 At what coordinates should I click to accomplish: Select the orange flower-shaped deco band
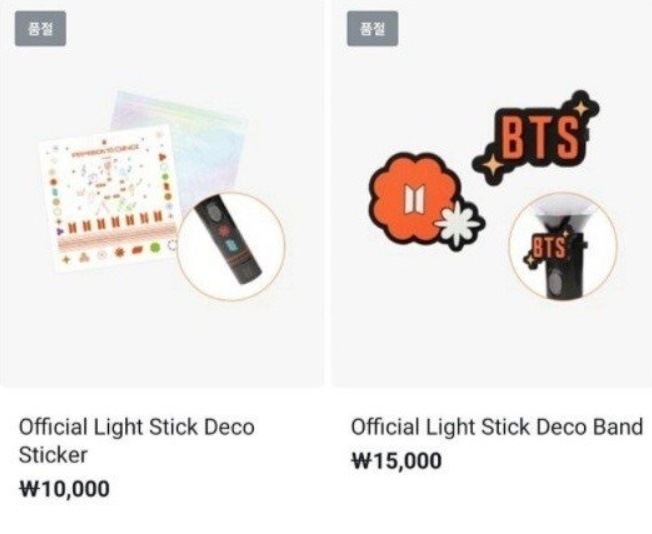click(416, 199)
